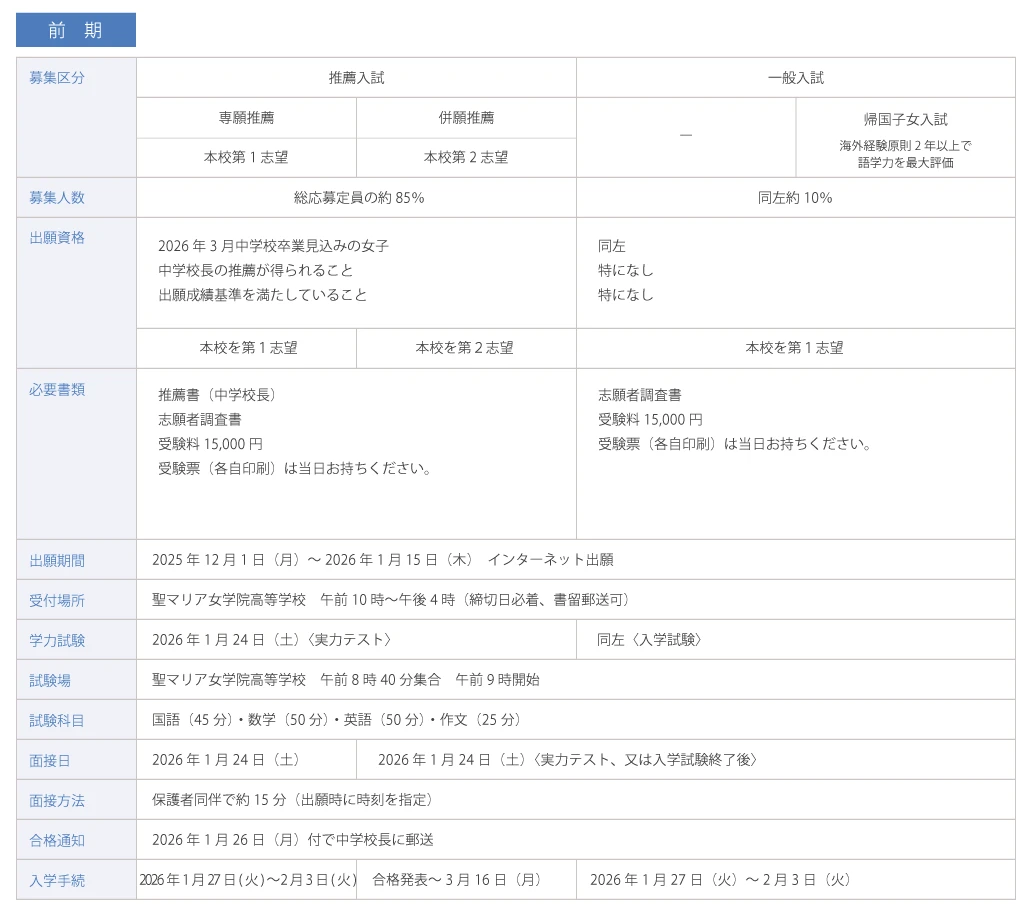Click the 〈入学試験〉 cell
This screenshot has width=1032, height=914.
coord(649,640)
